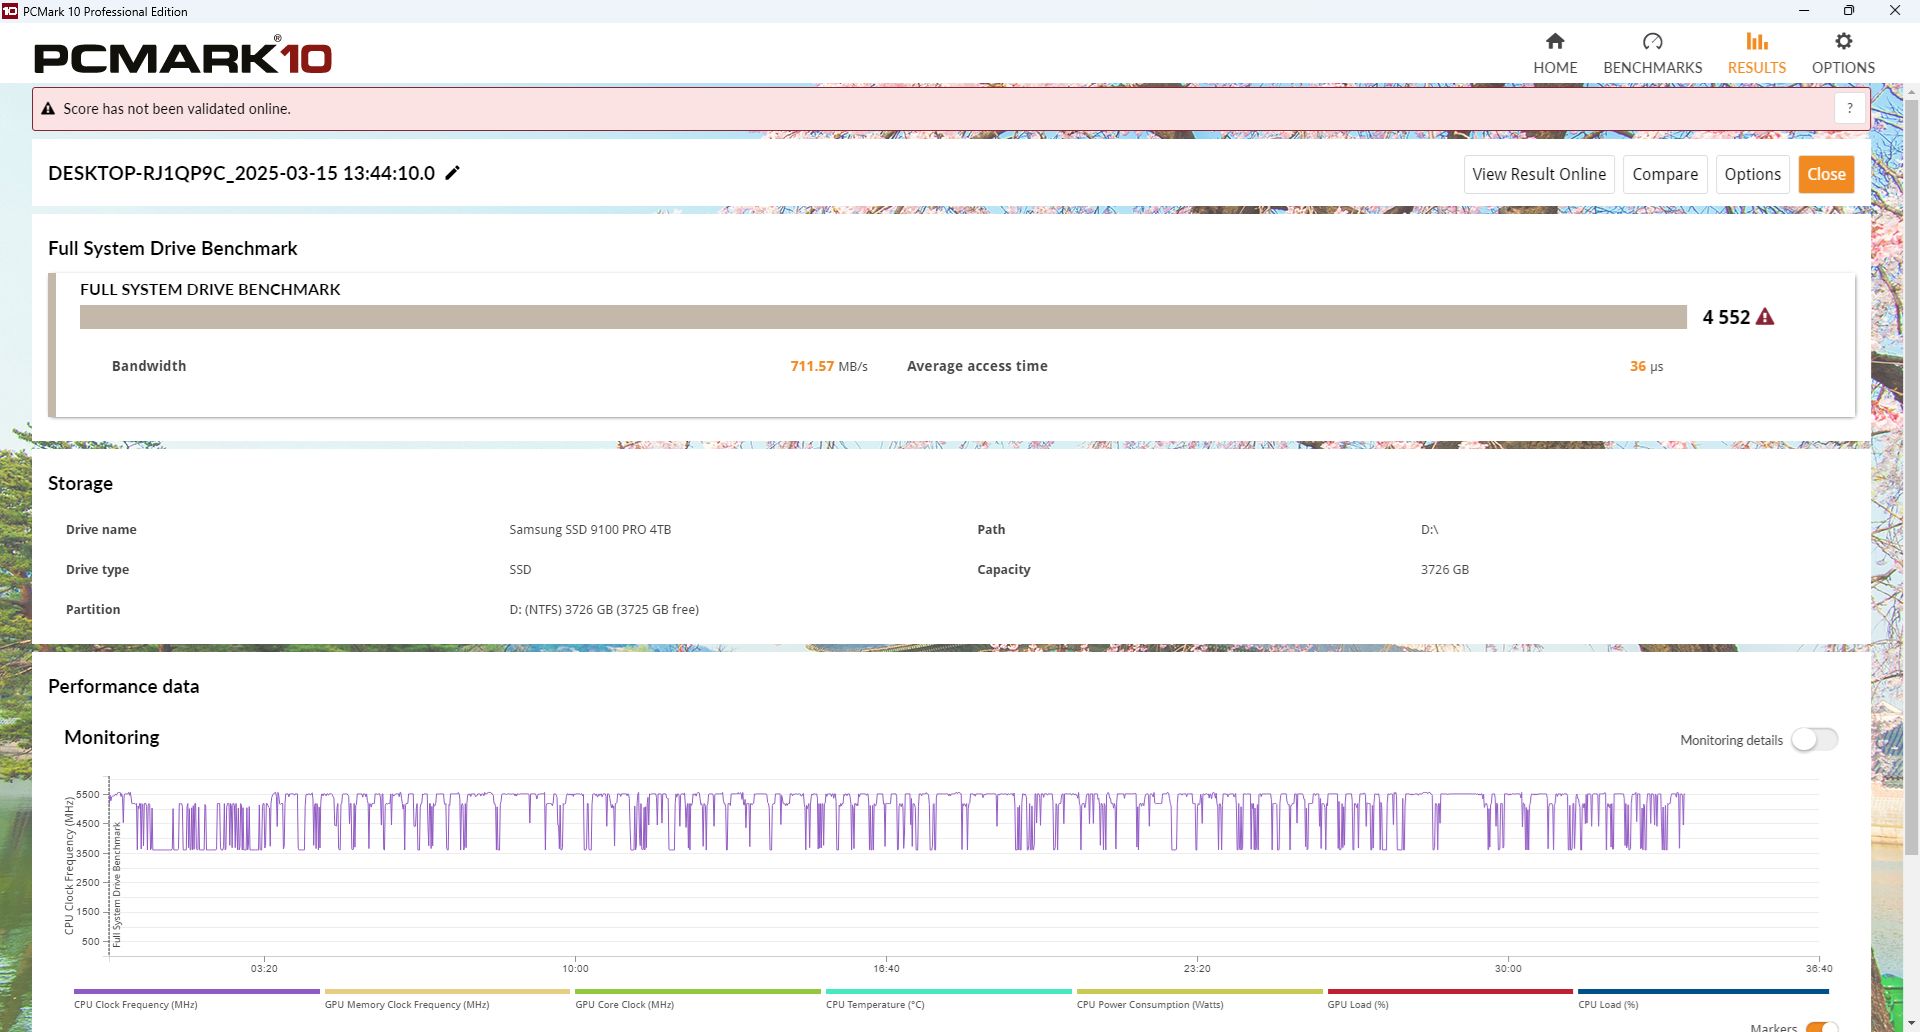
Task: Click the drive name Samsung SSD 9100 PRO 4TB
Action: 590,529
